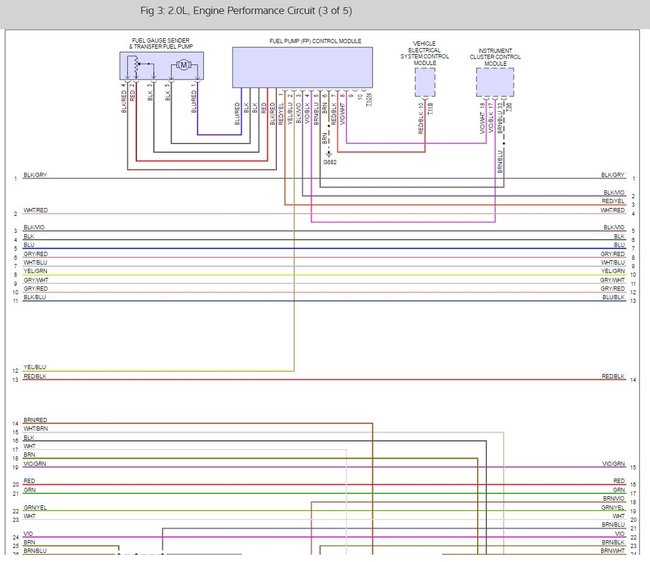Click the 'BLK/BLU' wire label at line 11

point(35,298)
